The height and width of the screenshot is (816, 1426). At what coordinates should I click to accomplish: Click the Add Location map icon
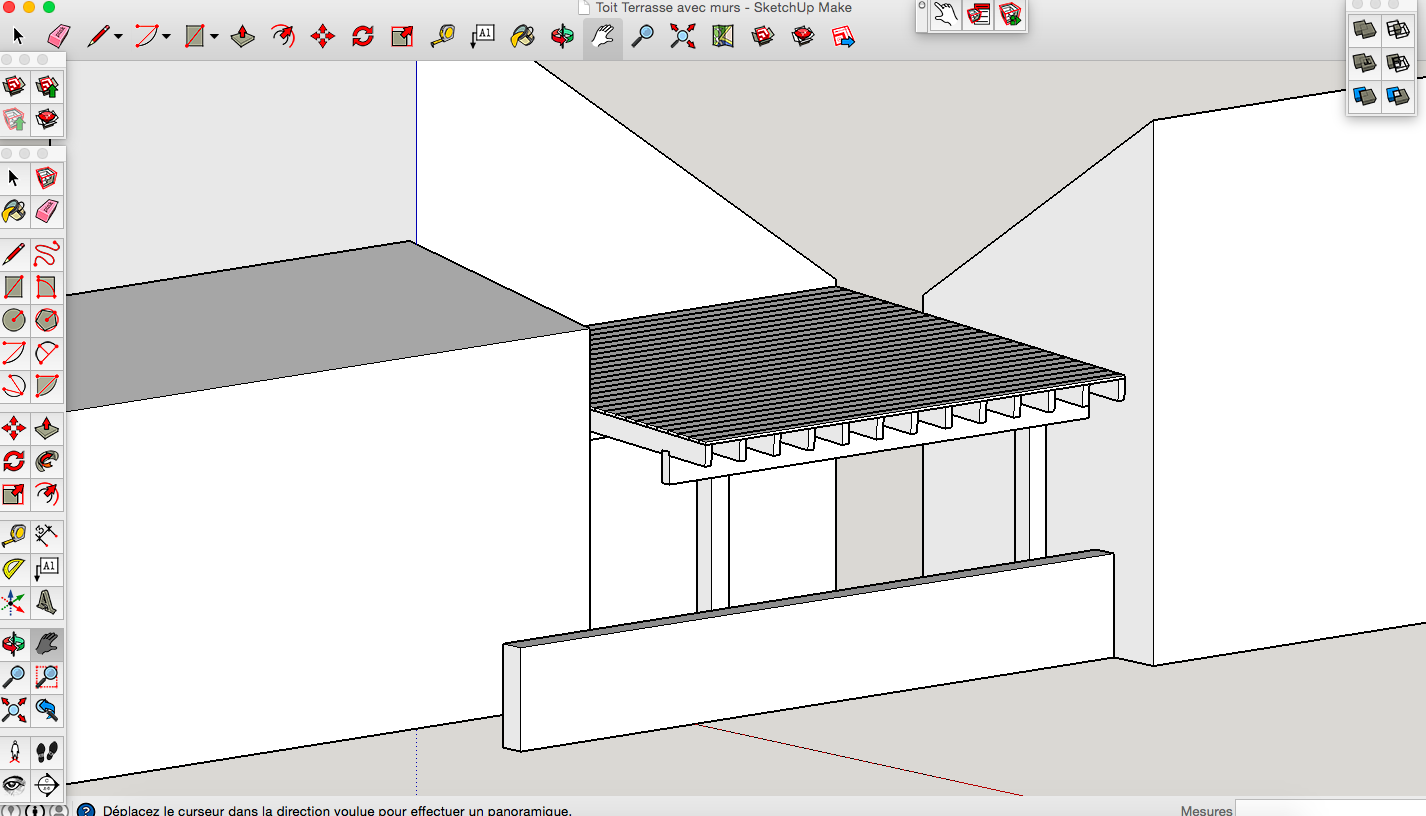pos(722,37)
